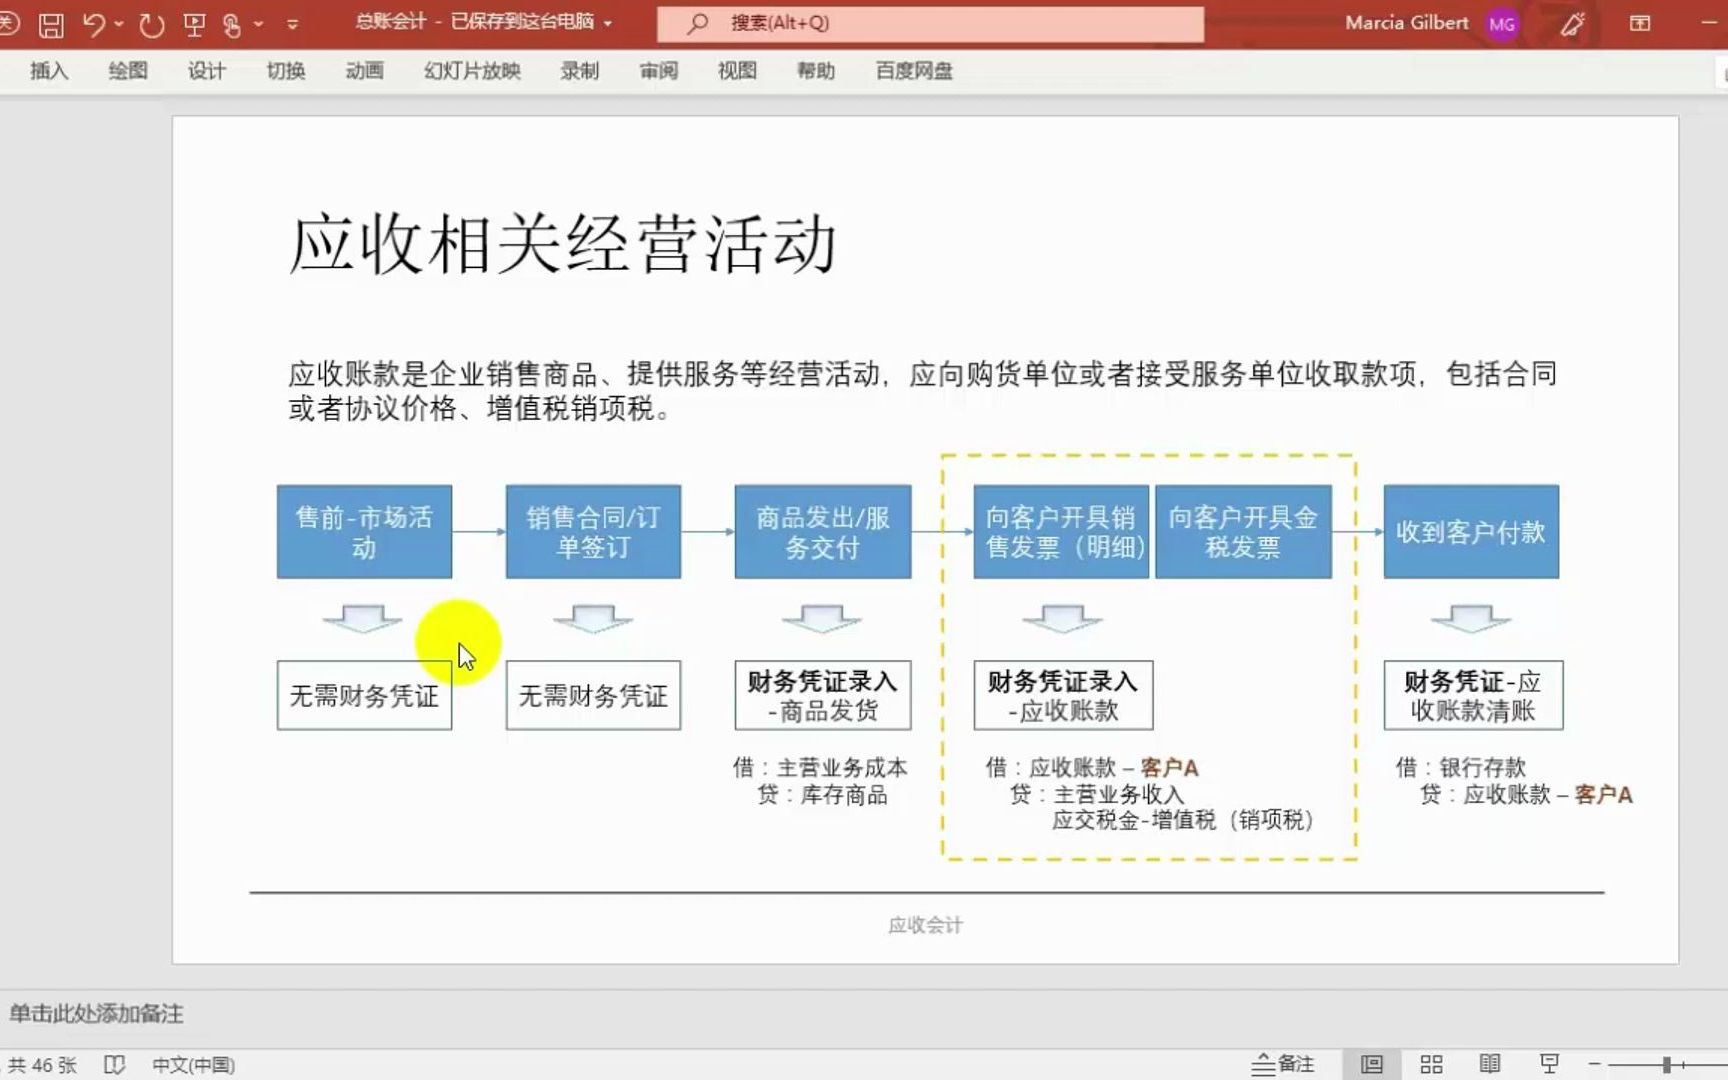1728x1080 pixels.
Task: Click the pen/ink feature icon in title bar
Action: [x=1572, y=24]
